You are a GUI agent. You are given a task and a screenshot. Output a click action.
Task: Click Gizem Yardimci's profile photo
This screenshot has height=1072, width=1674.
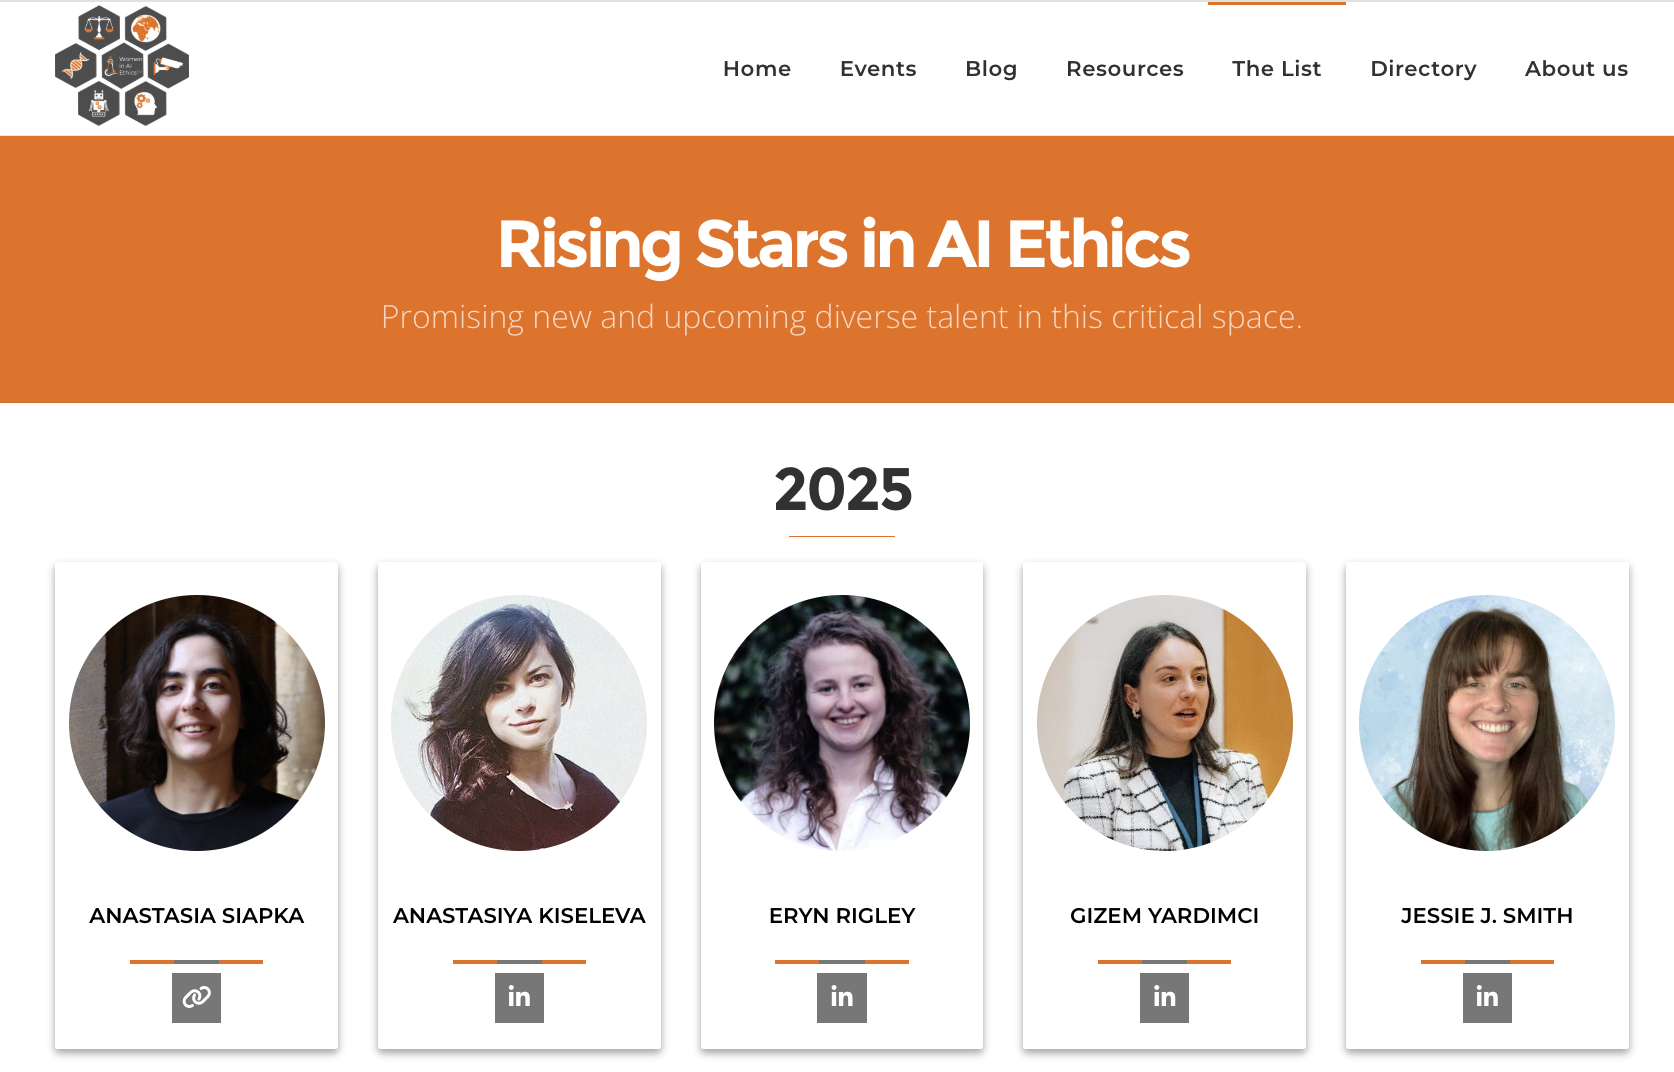[1164, 723]
